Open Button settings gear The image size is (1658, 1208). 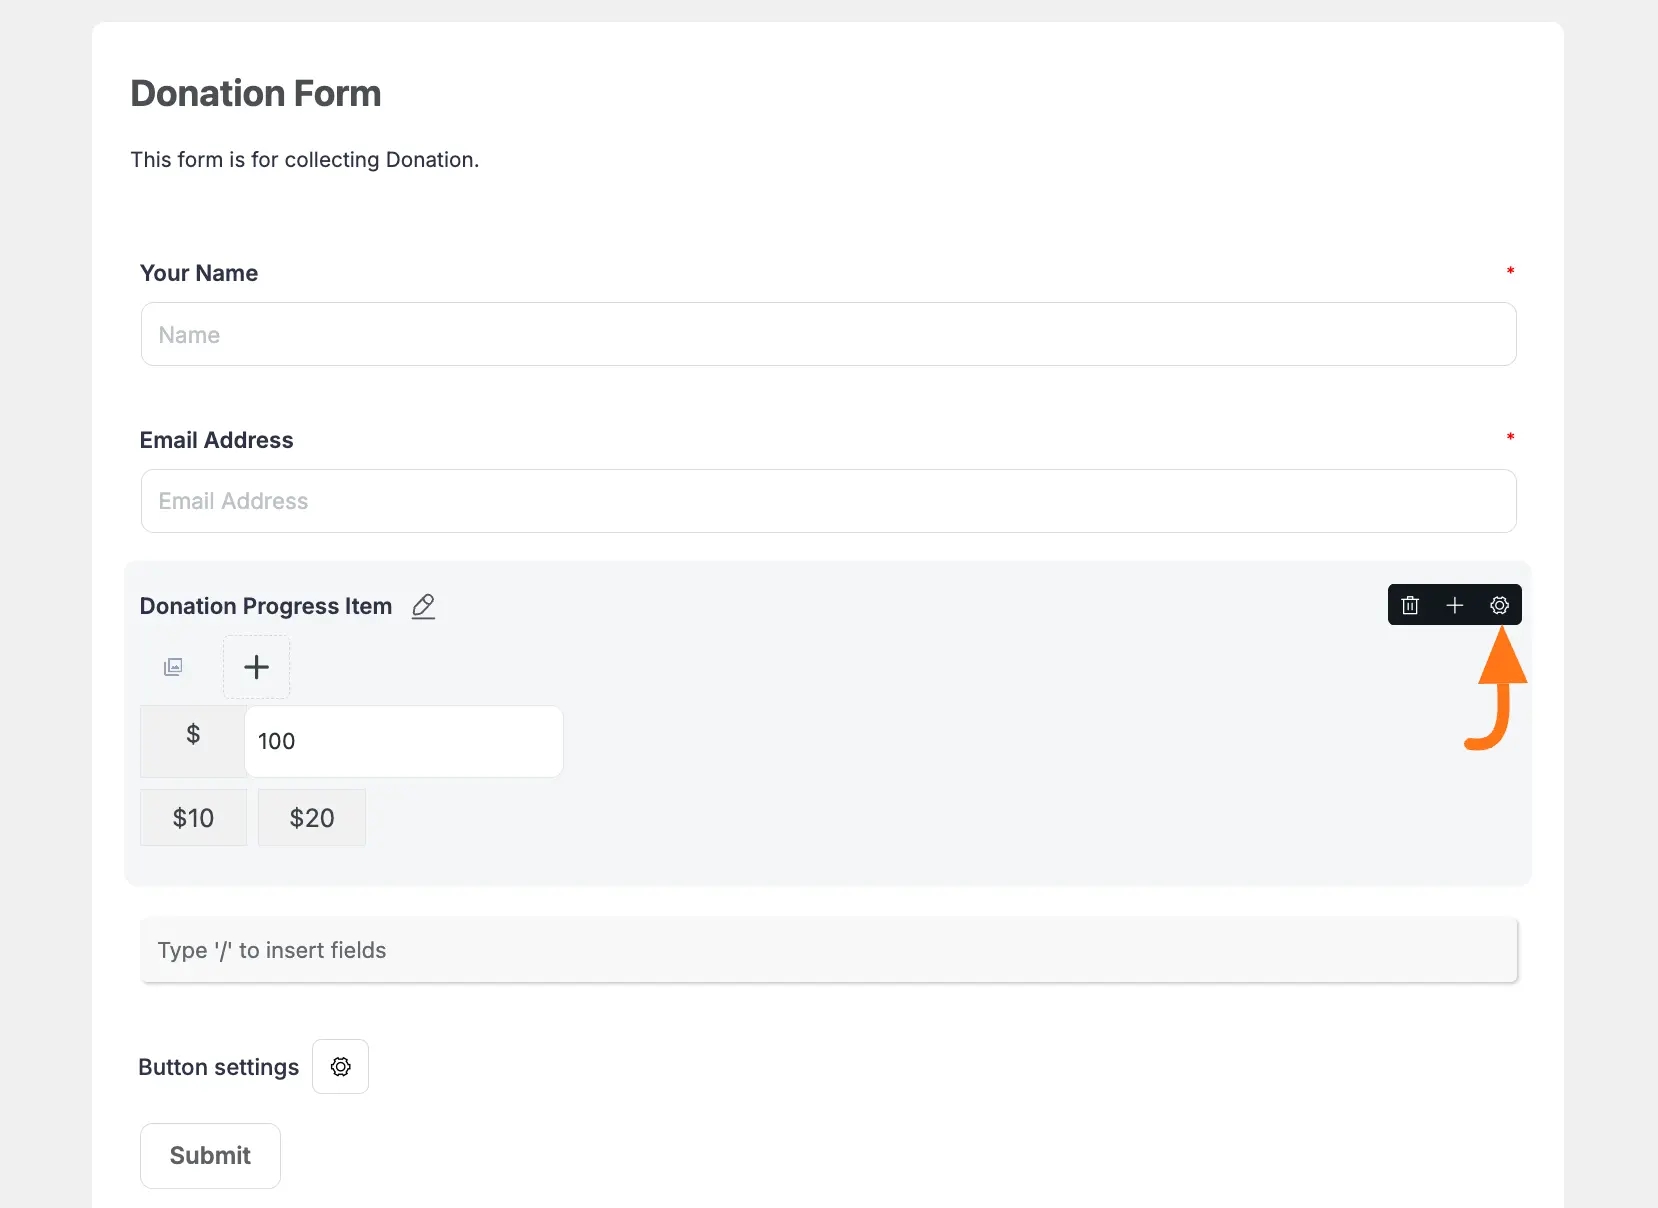point(340,1066)
